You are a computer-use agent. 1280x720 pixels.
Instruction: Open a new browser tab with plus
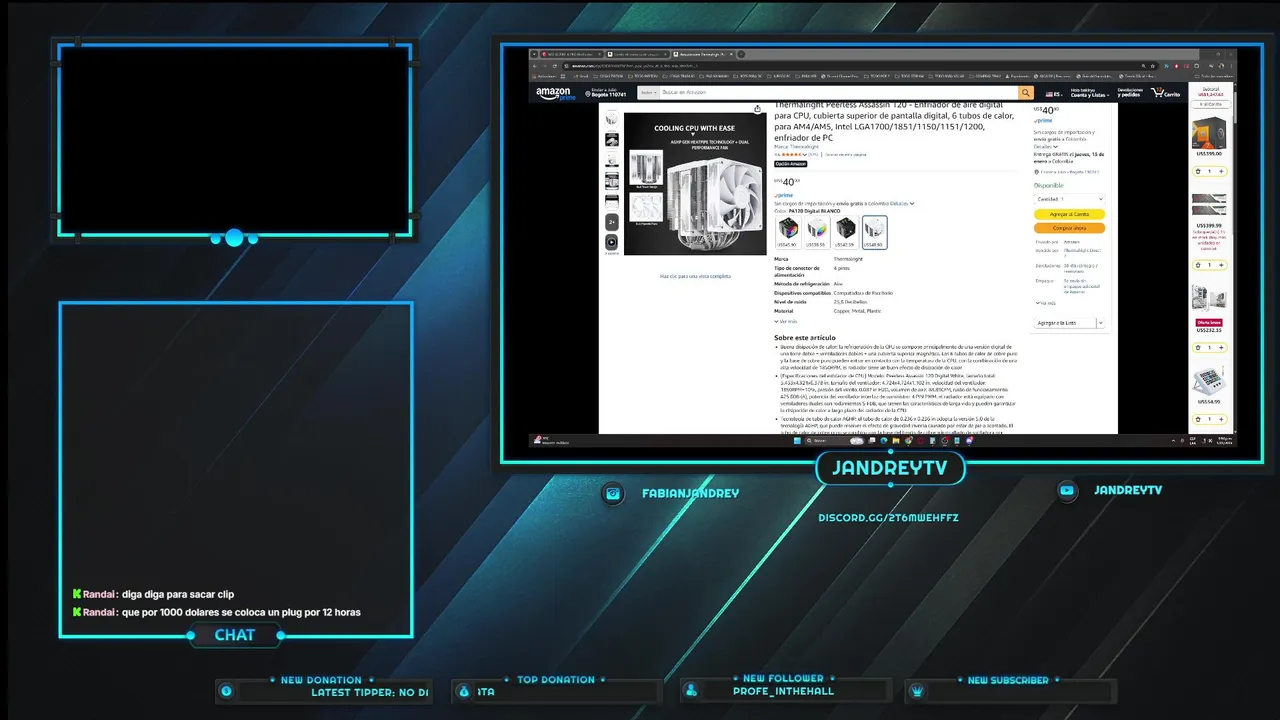tap(740, 54)
